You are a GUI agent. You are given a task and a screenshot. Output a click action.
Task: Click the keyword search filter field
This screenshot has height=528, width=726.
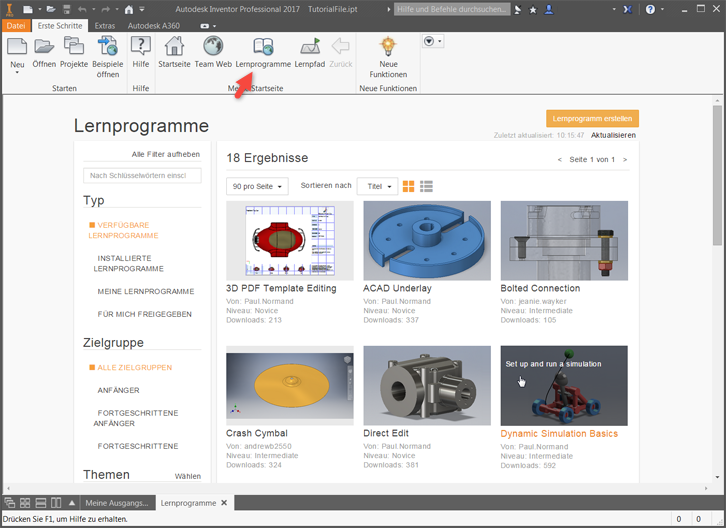pos(142,176)
